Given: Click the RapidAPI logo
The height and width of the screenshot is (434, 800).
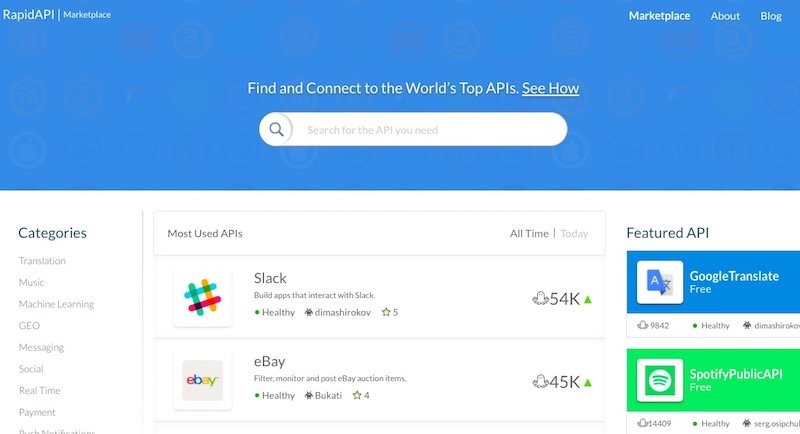Looking at the screenshot, I should click(28, 15).
